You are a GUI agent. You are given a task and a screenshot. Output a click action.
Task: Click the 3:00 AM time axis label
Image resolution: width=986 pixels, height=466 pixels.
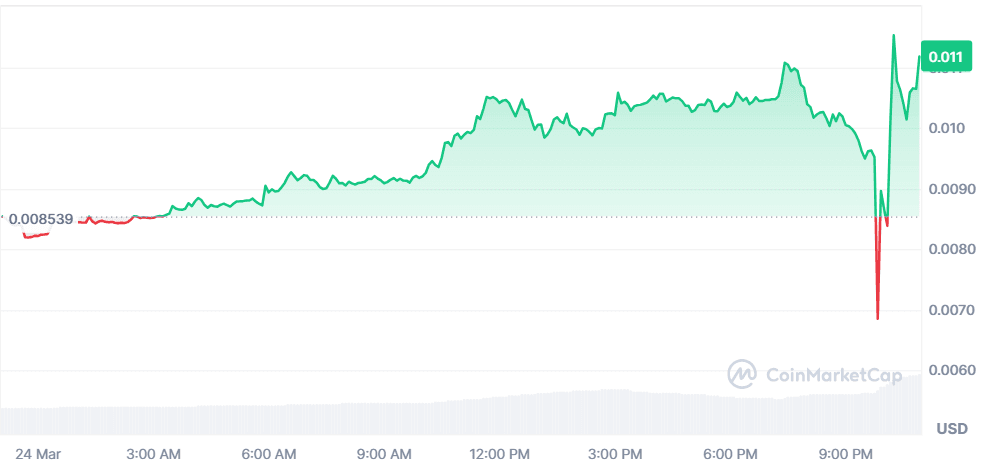click(x=155, y=455)
